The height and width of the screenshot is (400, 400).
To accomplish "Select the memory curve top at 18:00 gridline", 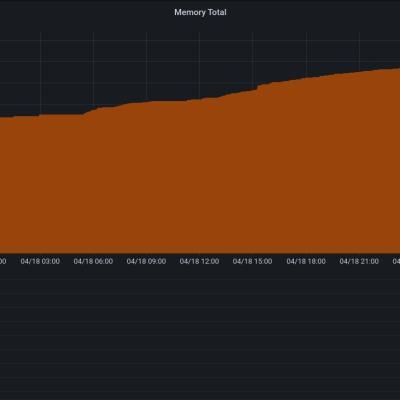I will pyautogui.click(x=307, y=77).
